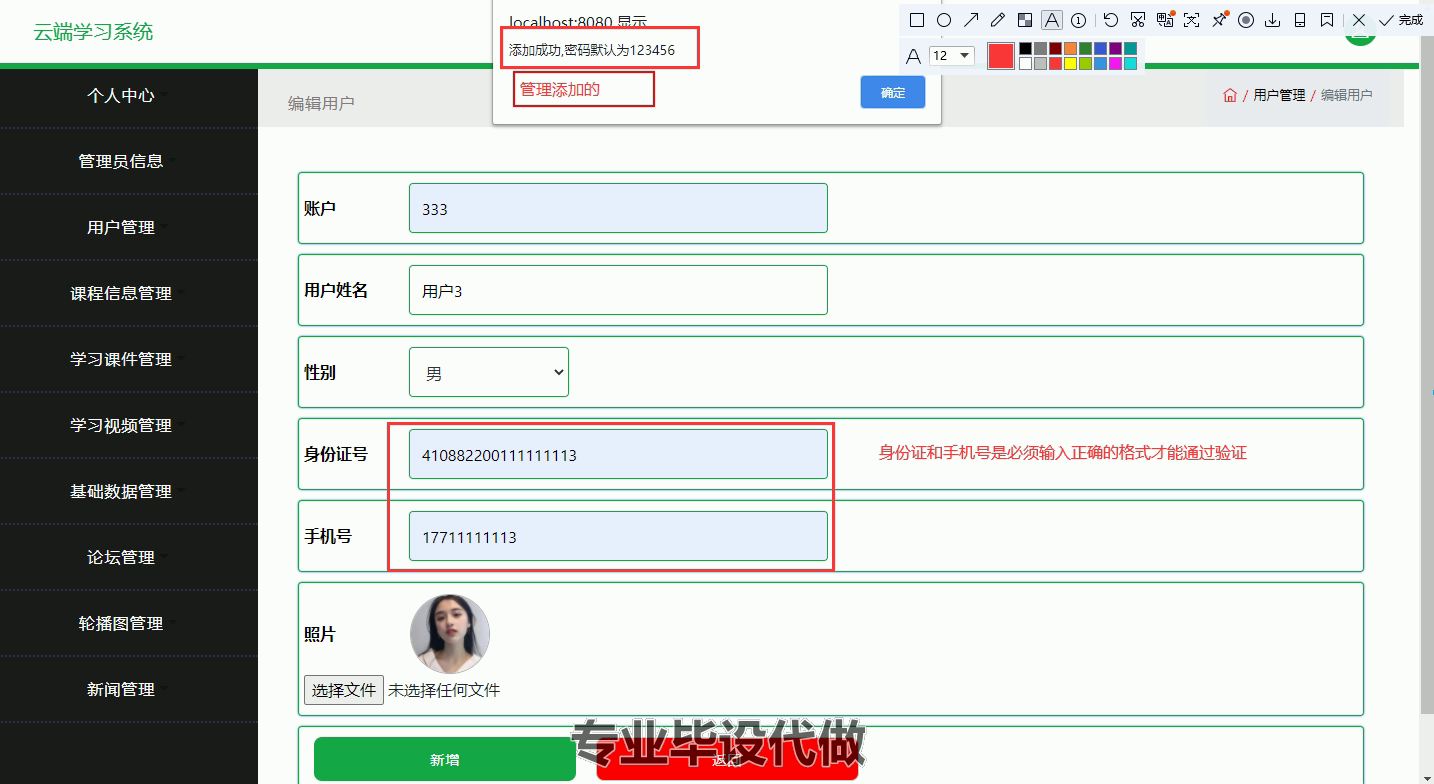Open the font size 12 dropdown
The image size is (1434, 784).
tap(951, 56)
